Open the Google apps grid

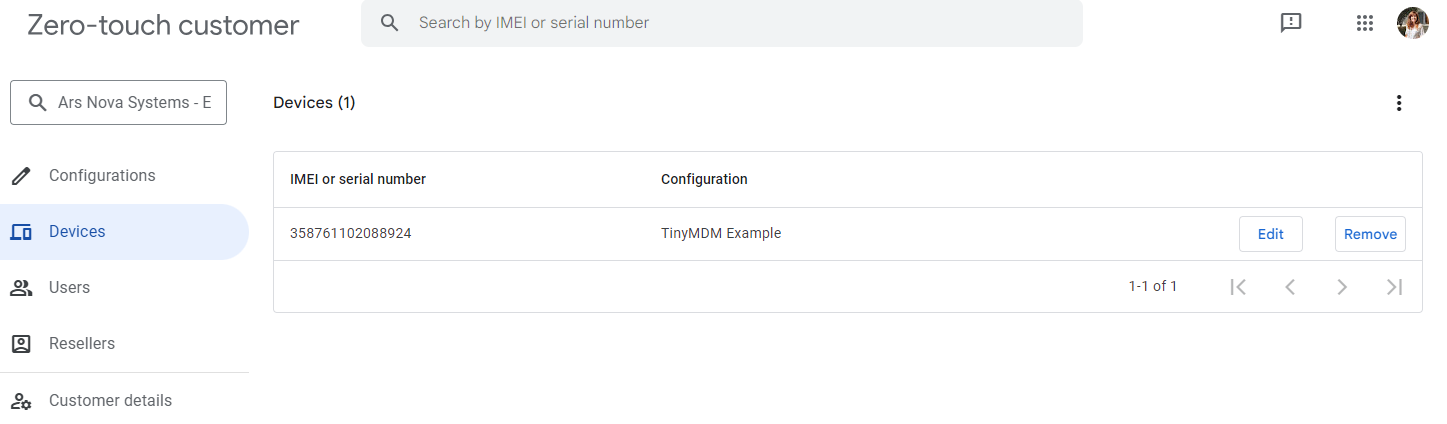click(x=1365, y=23)
